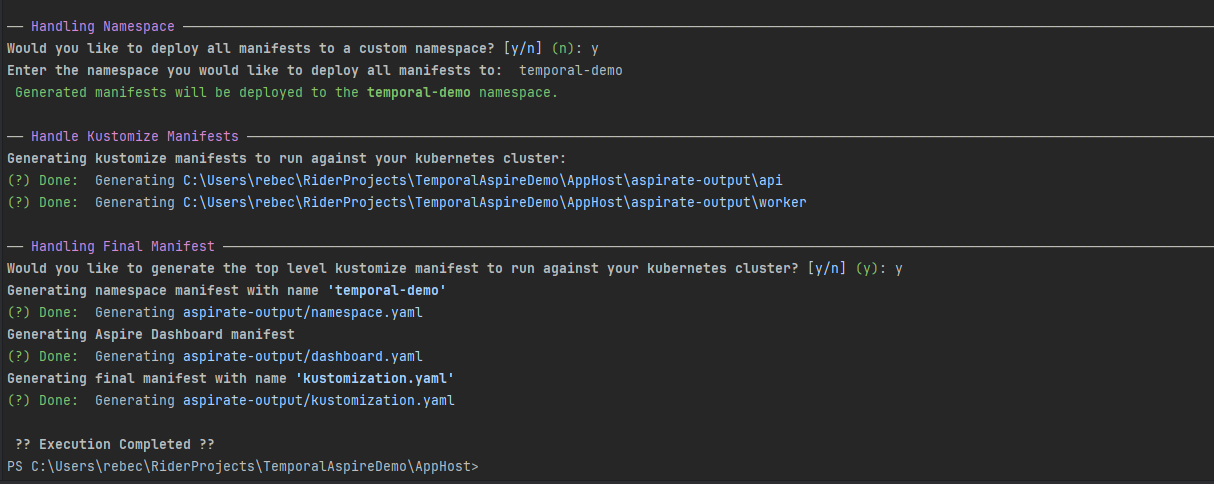Click 'Generating namespace manifest with name' line
This screenshot has height=484, width=1214.
[226, 290]
